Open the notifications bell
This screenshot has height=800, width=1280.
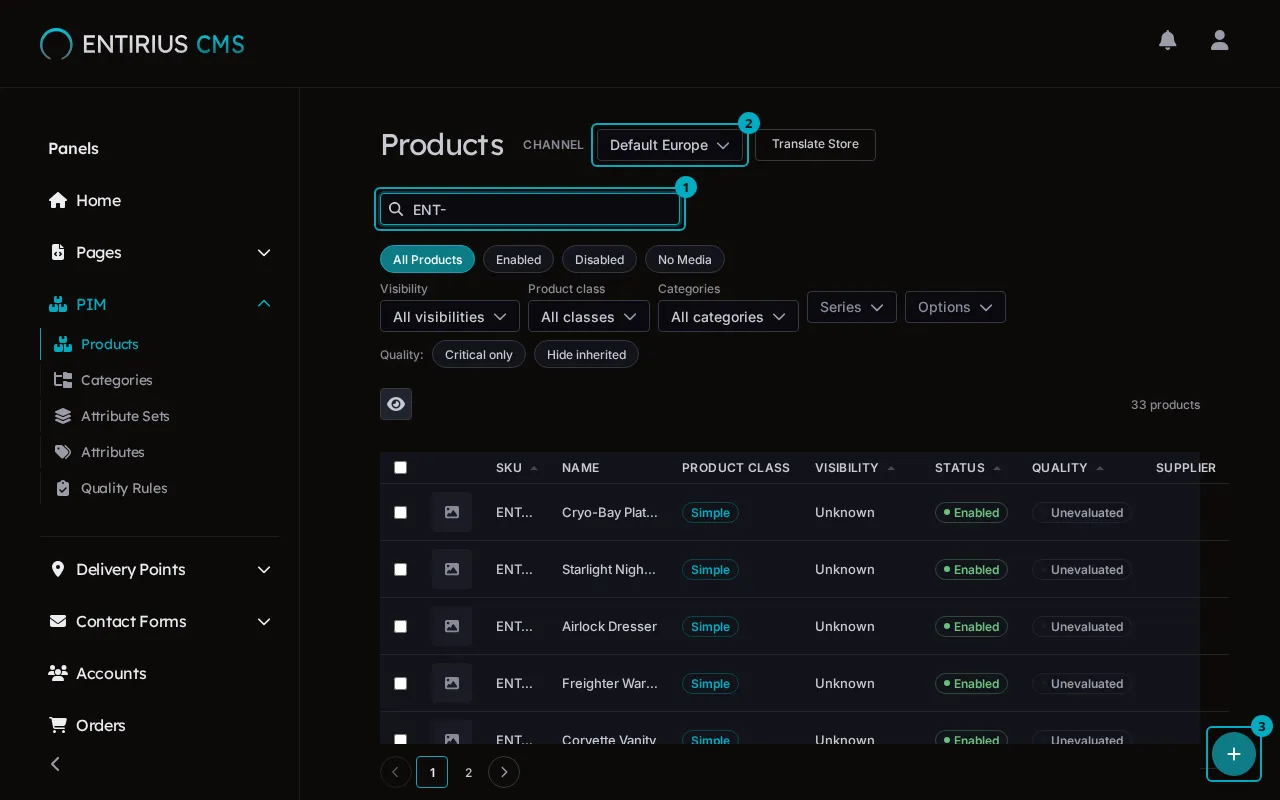pos(1167,40)
